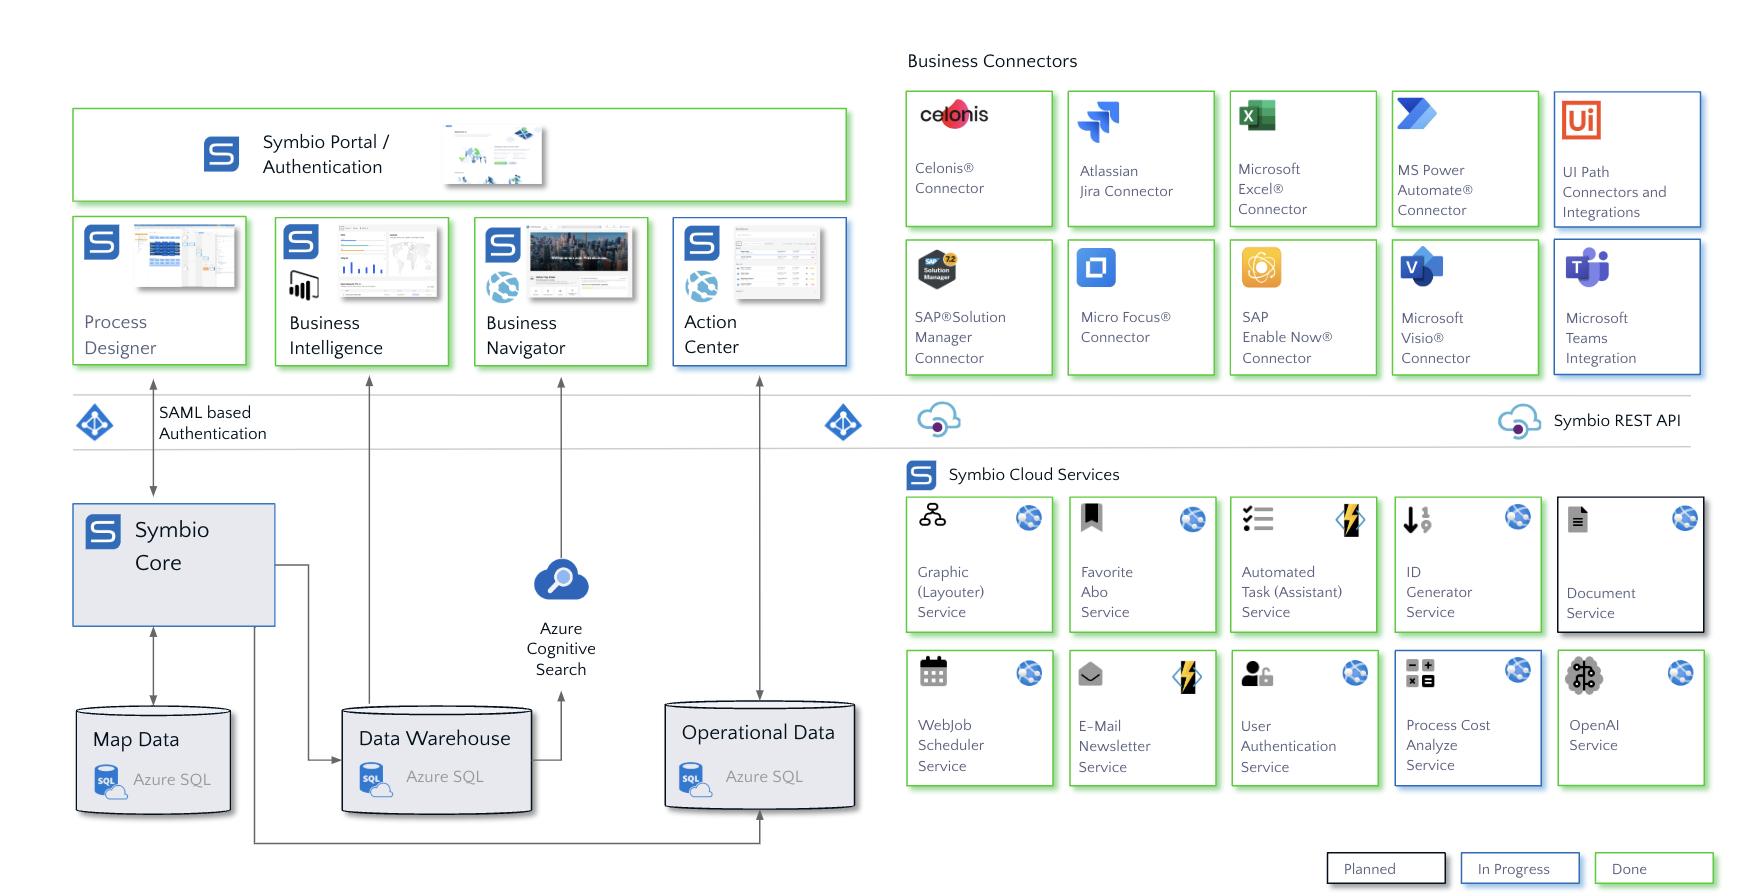This screenshot has width=1760, height=896.
Task: Click the 'WebJob Scheduler Service' text
Action: [951, 745]
